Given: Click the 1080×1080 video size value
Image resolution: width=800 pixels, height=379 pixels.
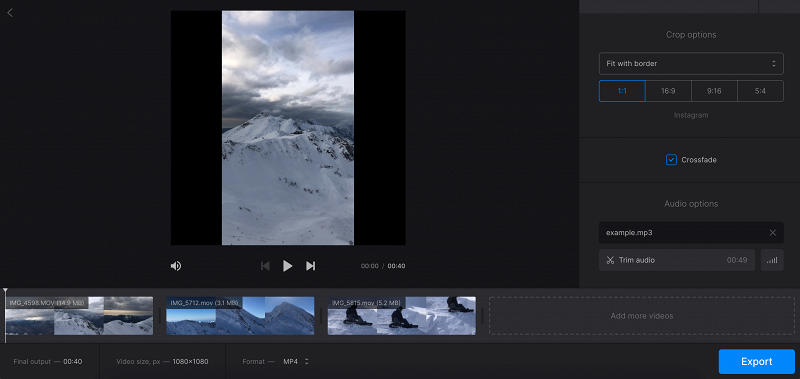Looking at the screenshot, I should click(x=190, y=362).
